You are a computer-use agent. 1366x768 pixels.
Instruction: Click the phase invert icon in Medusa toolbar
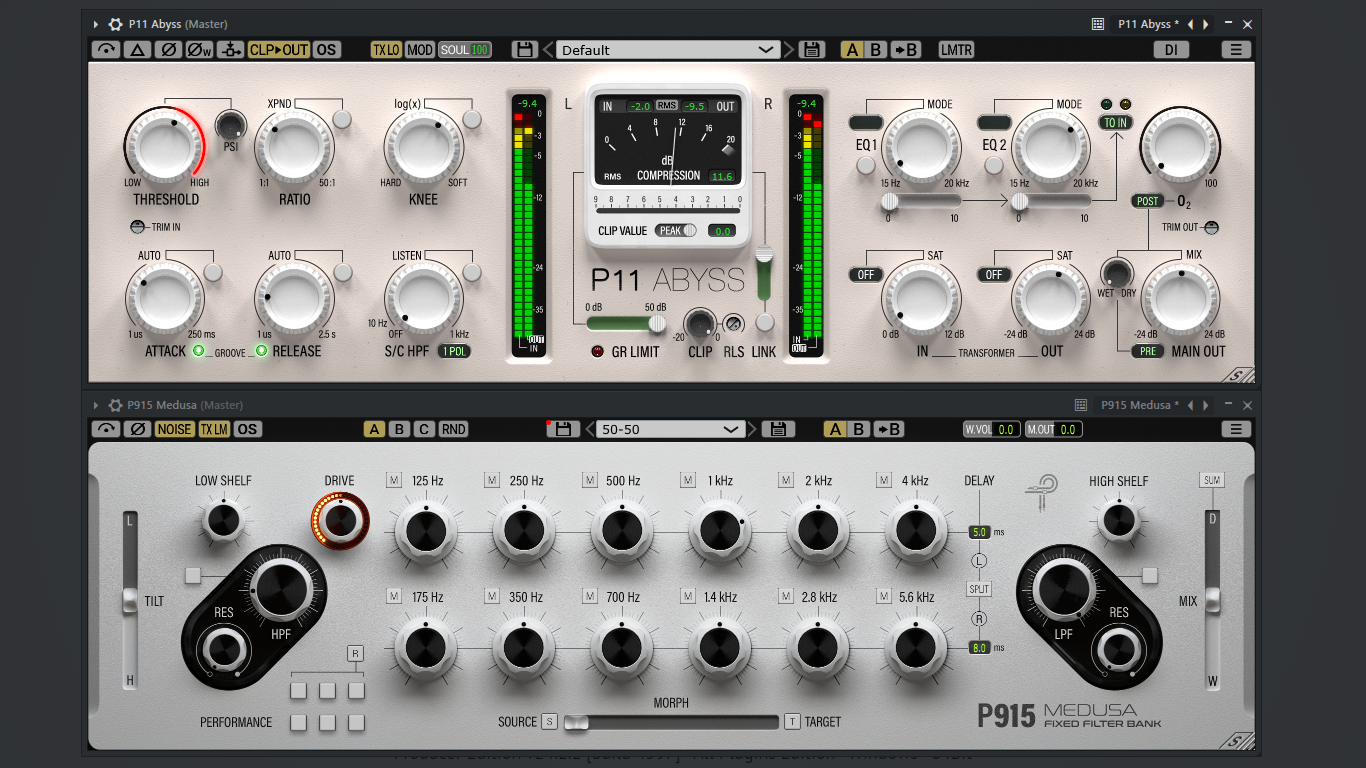click(138, 429)
